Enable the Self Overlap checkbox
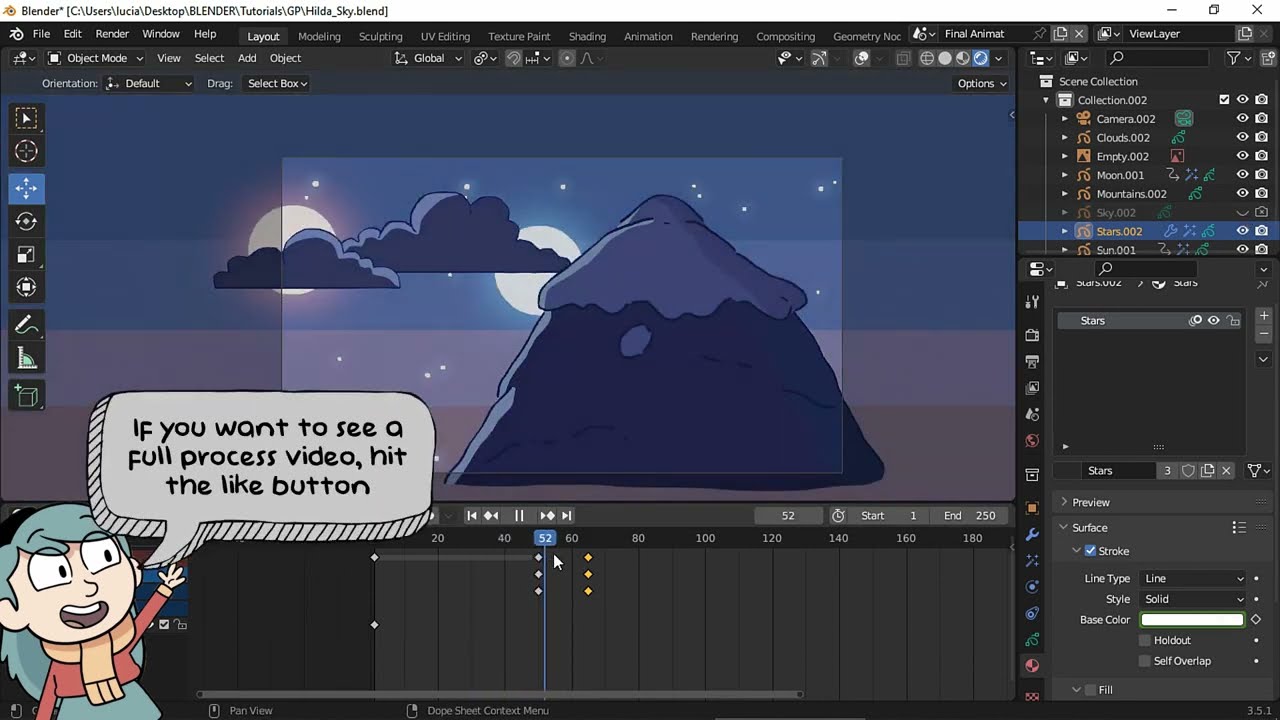The height and width of the screenshot is (720, 1280). tap(1145, 661)
